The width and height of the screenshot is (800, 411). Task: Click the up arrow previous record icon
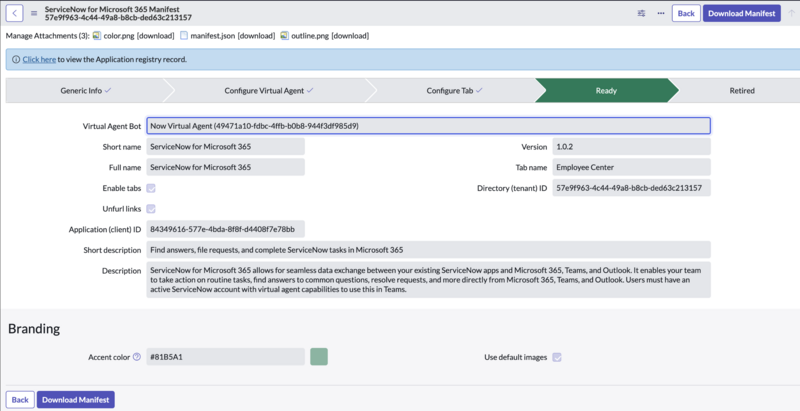pyautogui.click(x=791, y=13)
